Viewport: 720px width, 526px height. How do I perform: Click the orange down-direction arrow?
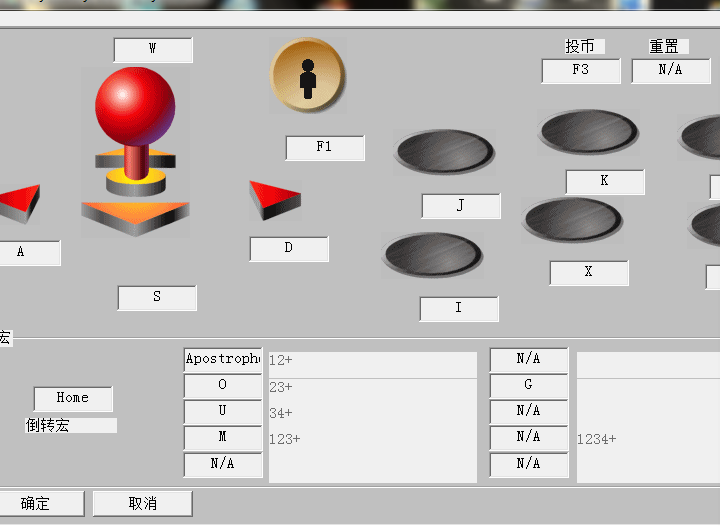tap(135, 217)
